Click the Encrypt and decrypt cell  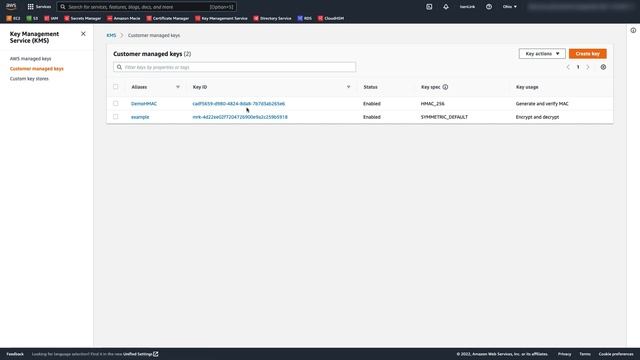coord(538,117)
